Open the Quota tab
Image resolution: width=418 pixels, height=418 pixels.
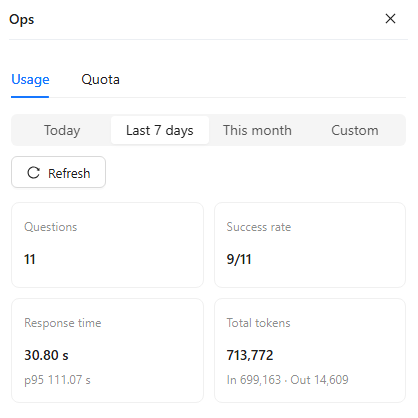100,80
